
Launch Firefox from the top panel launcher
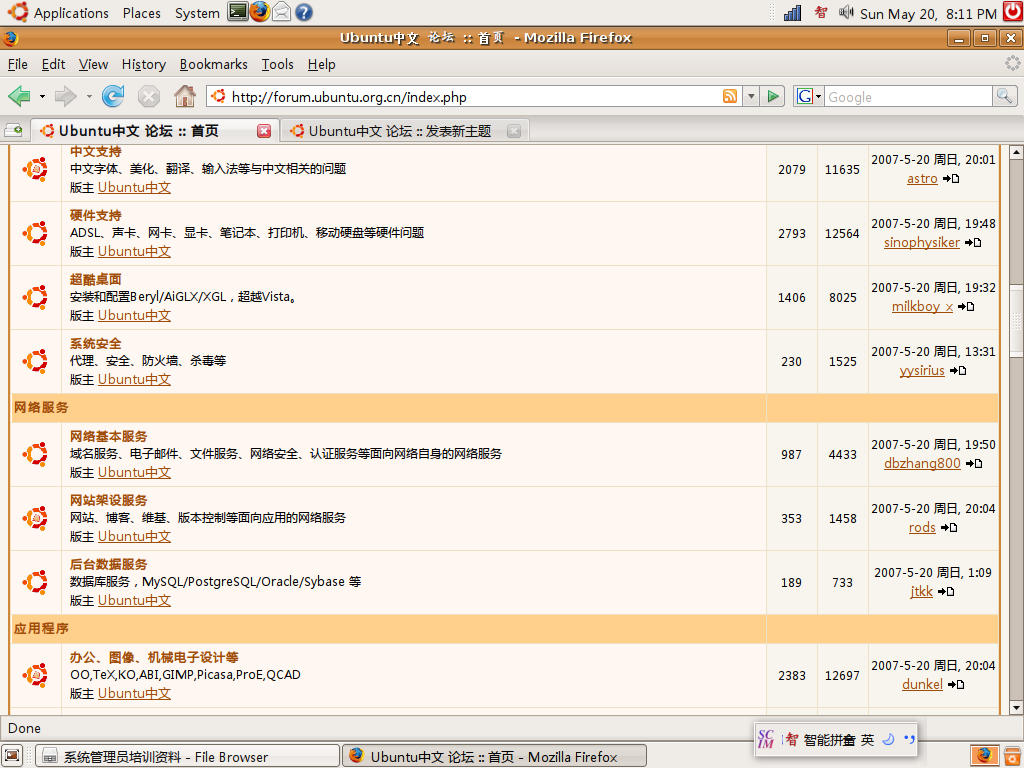click(259, 12)
